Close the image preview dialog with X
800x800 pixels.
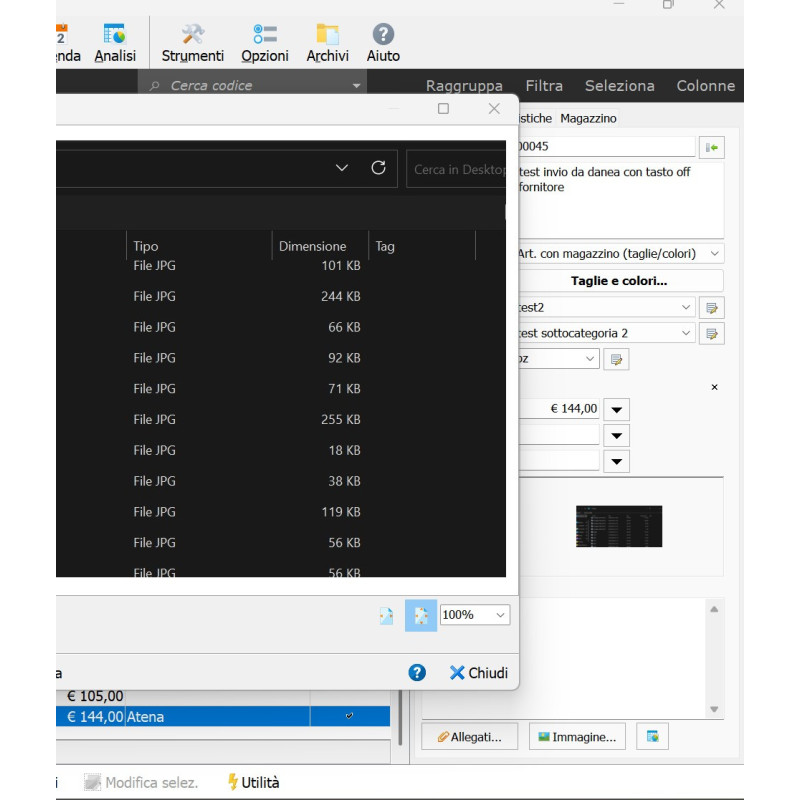pyautogui.click(x=494, y=109)
